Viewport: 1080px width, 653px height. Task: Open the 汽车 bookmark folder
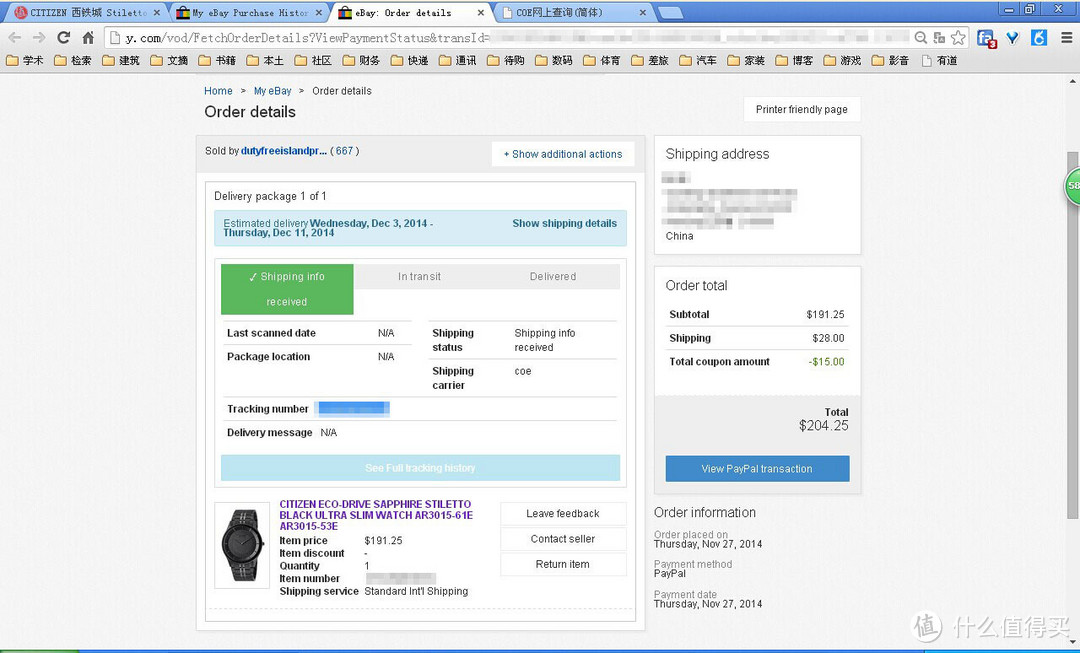(698, 61)
